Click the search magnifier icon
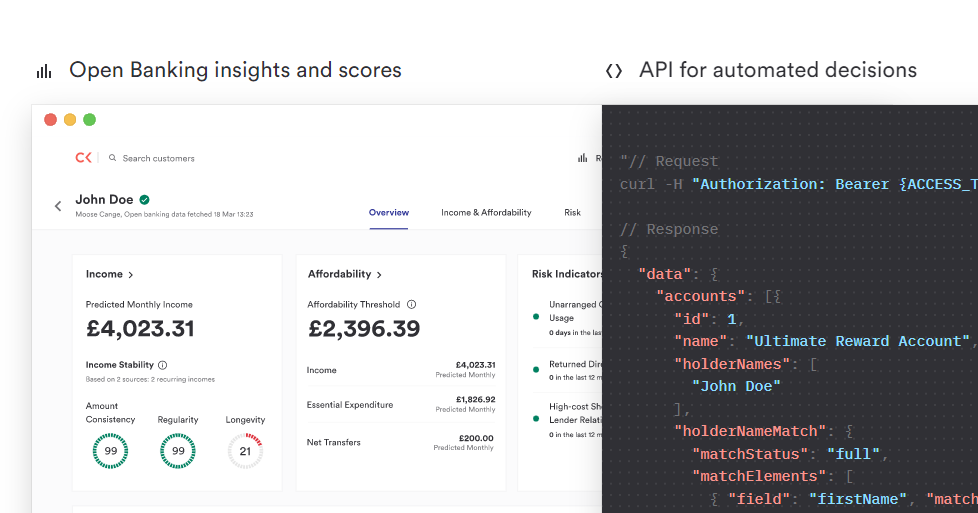Image resolution: width=978 pixels, height=513 pixels. [x=112, y=158]
